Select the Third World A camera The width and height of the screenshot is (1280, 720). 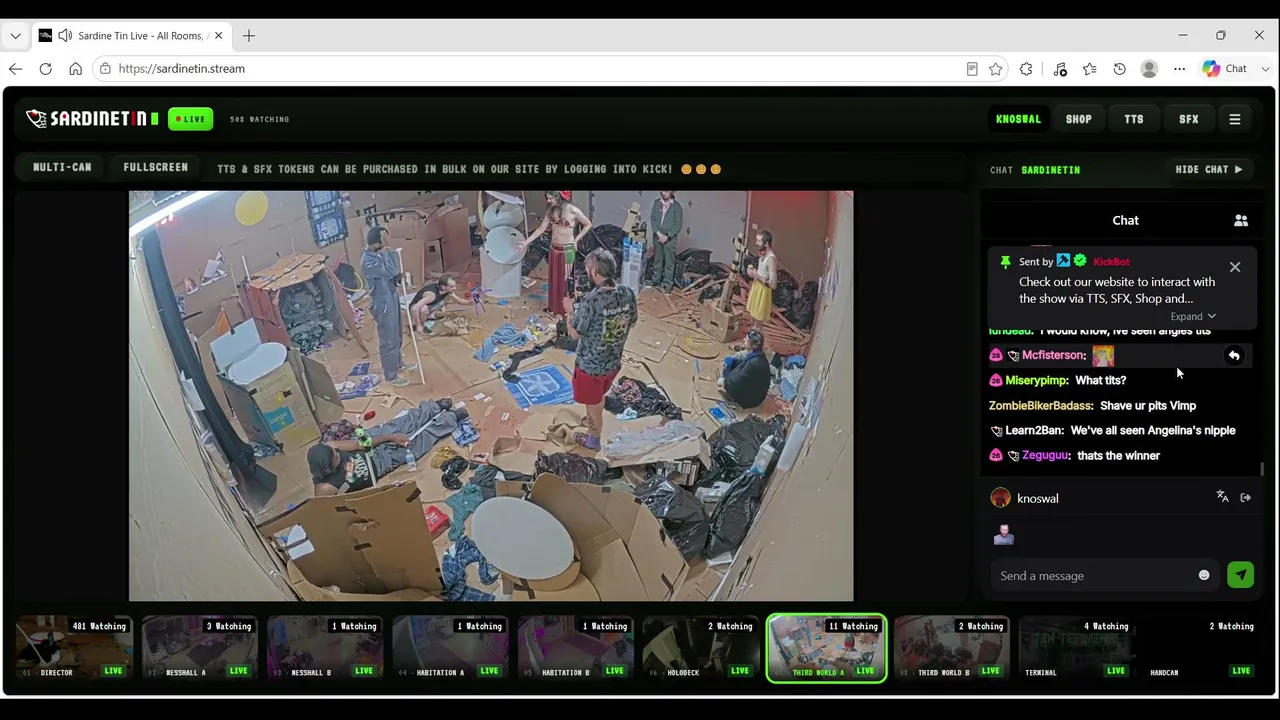826,648
